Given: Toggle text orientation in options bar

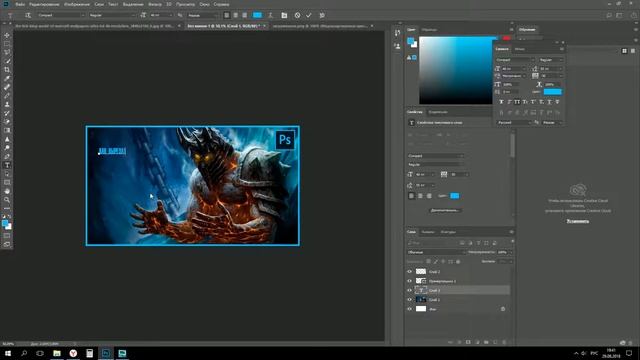Looking at the screenshot, I should click(28, 15).
